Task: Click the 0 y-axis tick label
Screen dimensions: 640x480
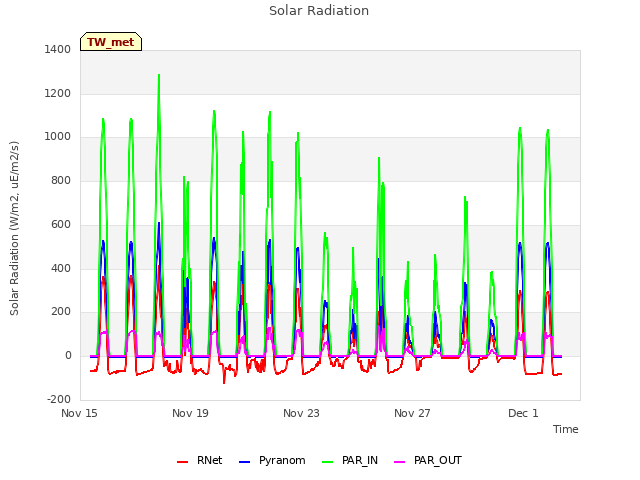Action: click(x=68, y=356)
